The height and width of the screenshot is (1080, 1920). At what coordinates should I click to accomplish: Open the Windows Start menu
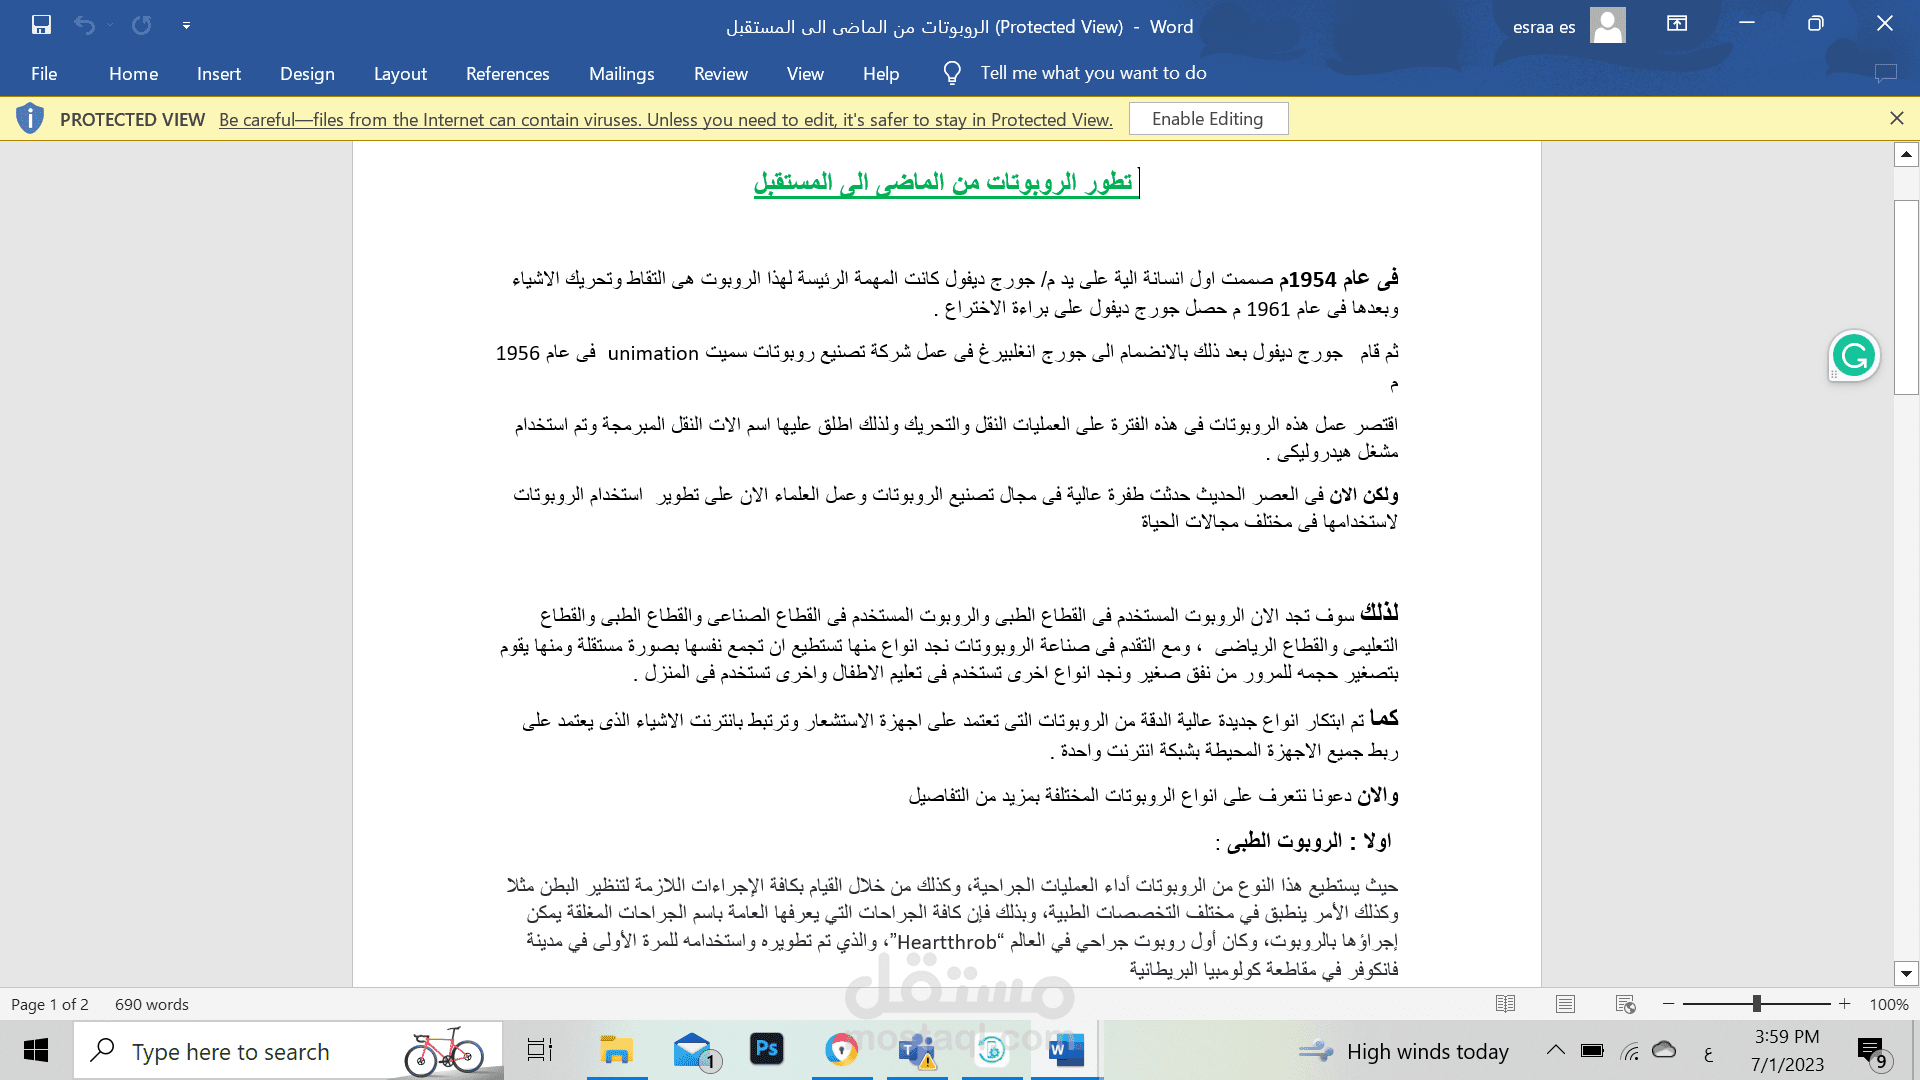[36, 1051]
